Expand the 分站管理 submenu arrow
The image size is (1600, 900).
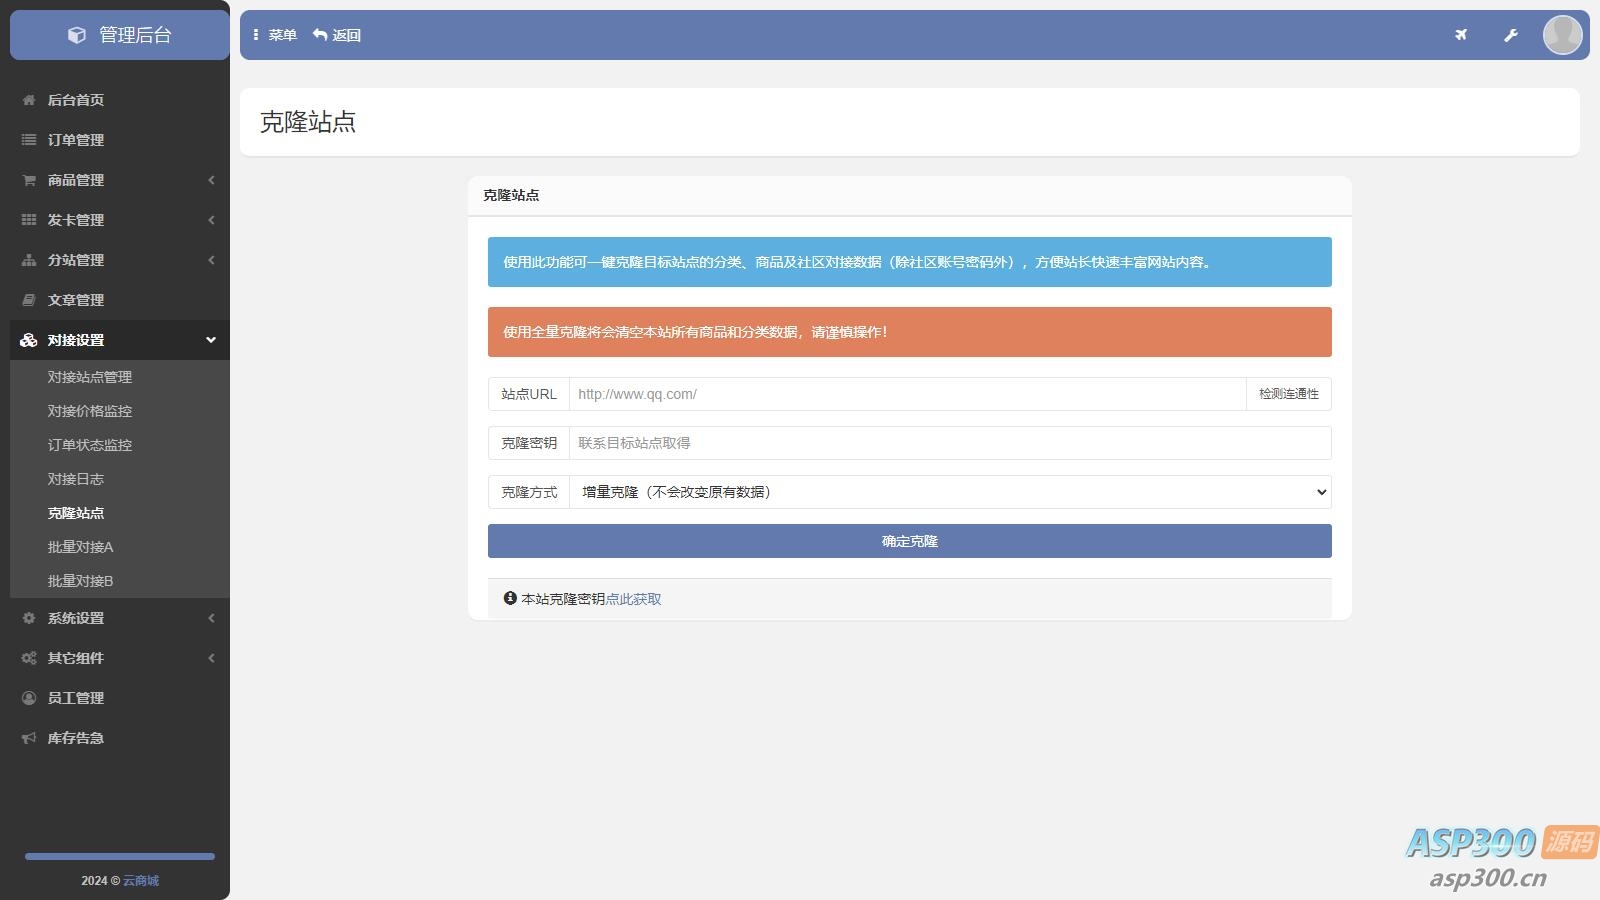point(211,260)
